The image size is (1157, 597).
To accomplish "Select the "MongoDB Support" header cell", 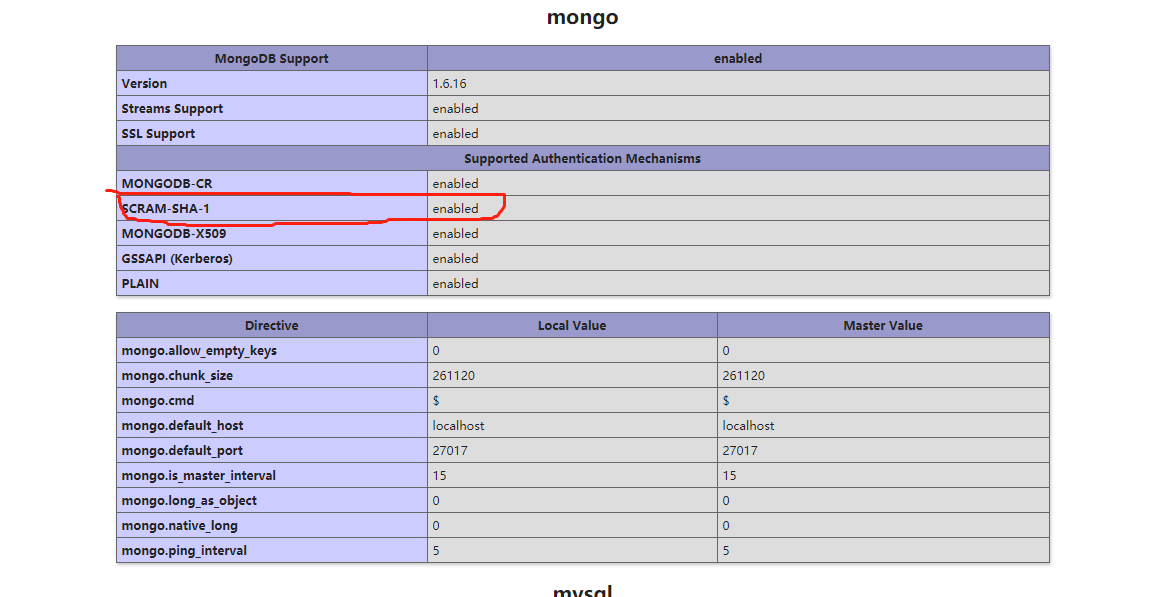I will (x=272, y=58).
